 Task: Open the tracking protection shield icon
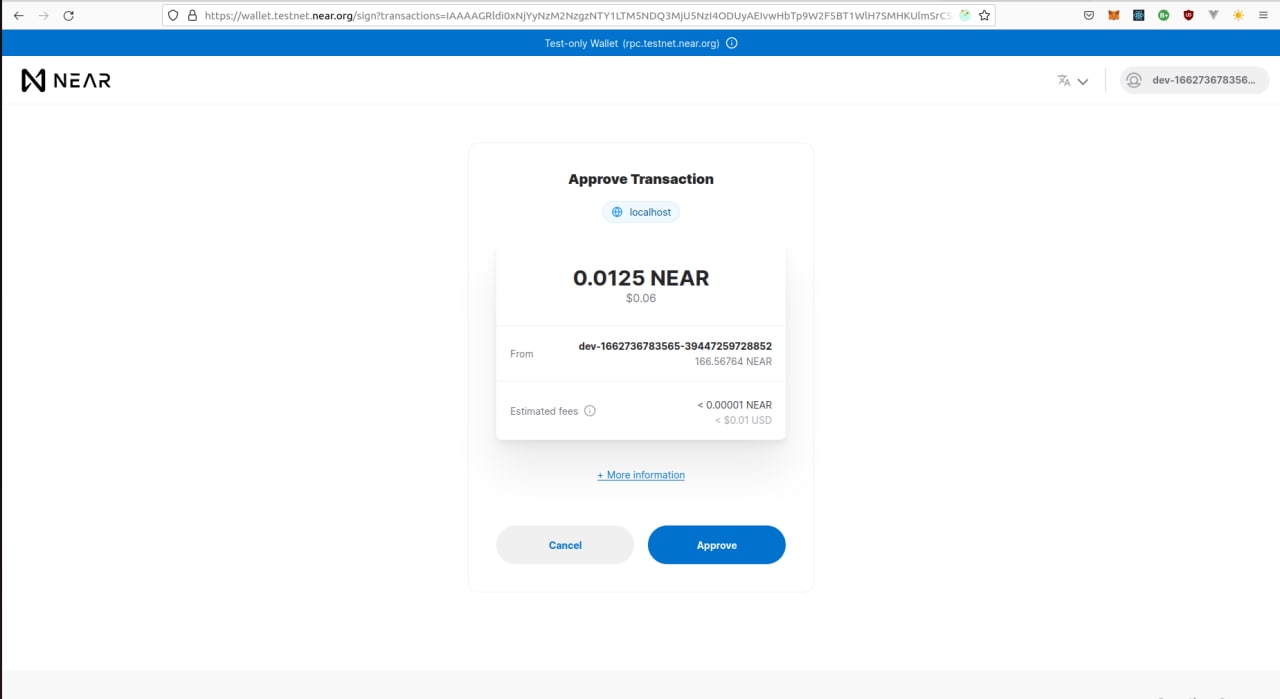(x=173, y=16)
